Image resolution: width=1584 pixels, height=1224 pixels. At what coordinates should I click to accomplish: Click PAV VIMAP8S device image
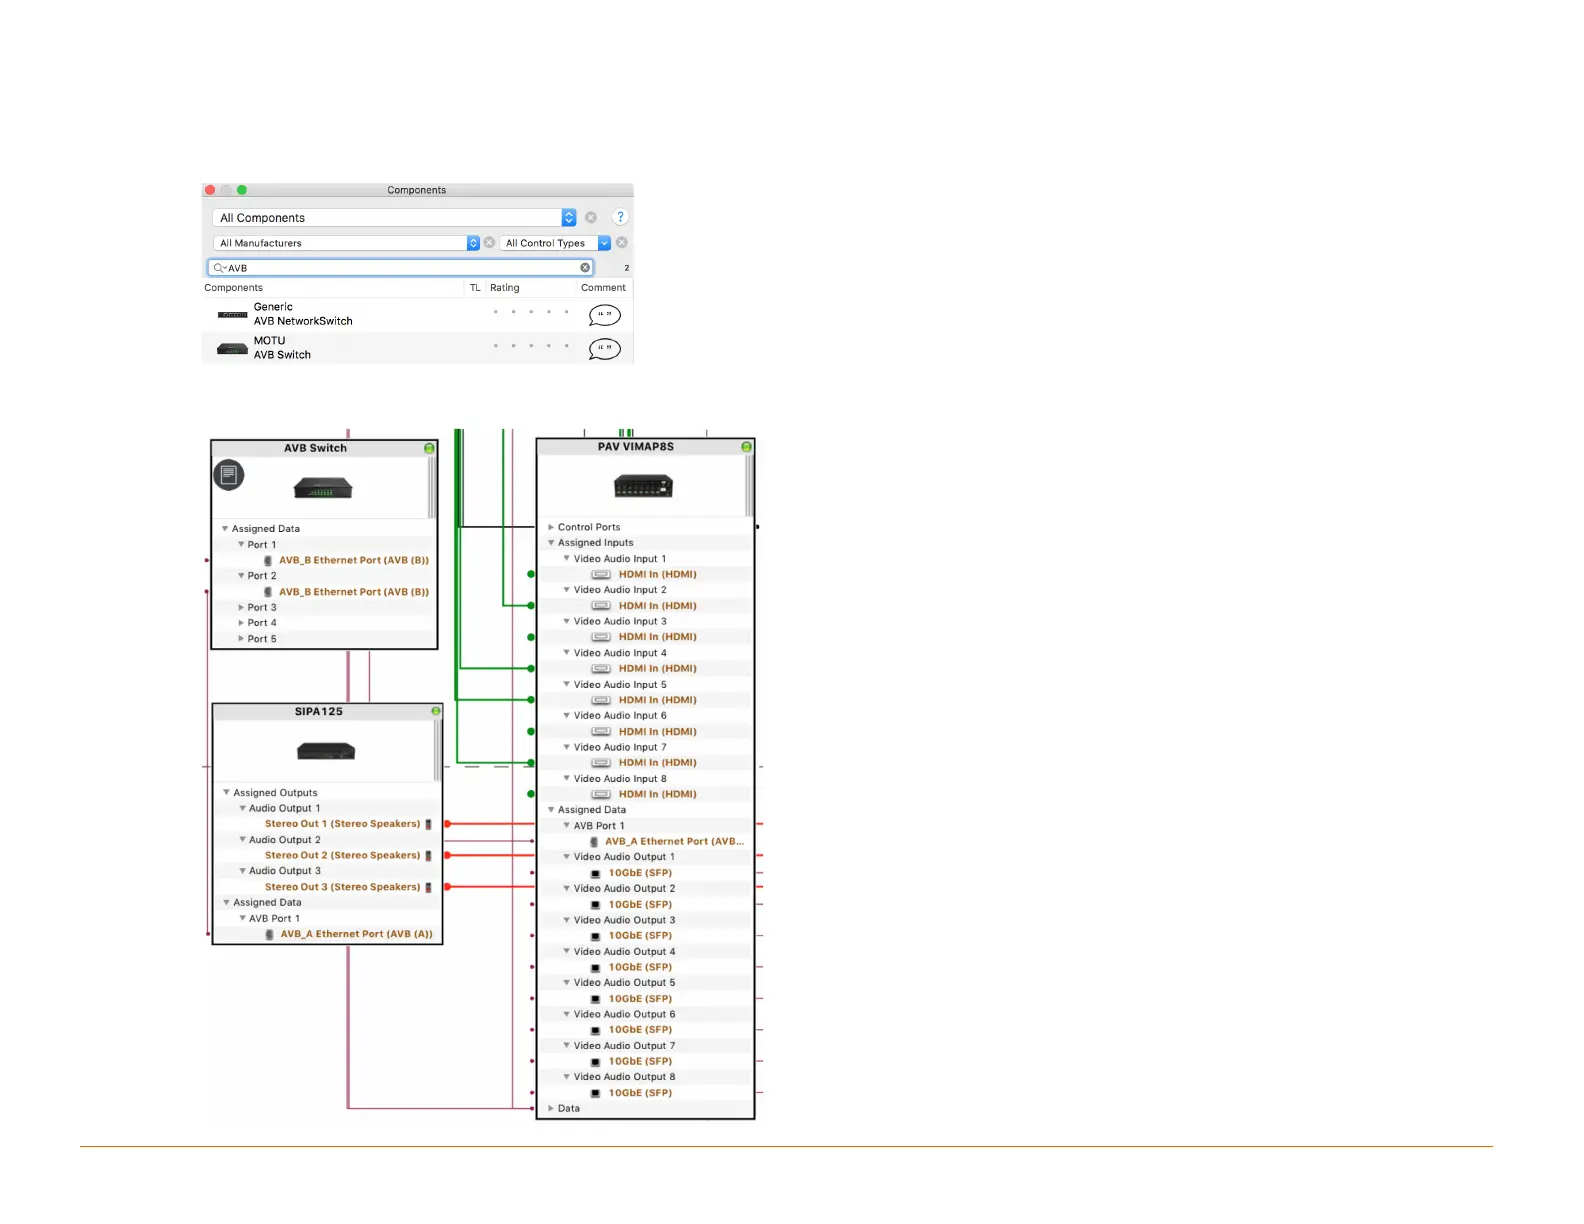click(643, 487)
